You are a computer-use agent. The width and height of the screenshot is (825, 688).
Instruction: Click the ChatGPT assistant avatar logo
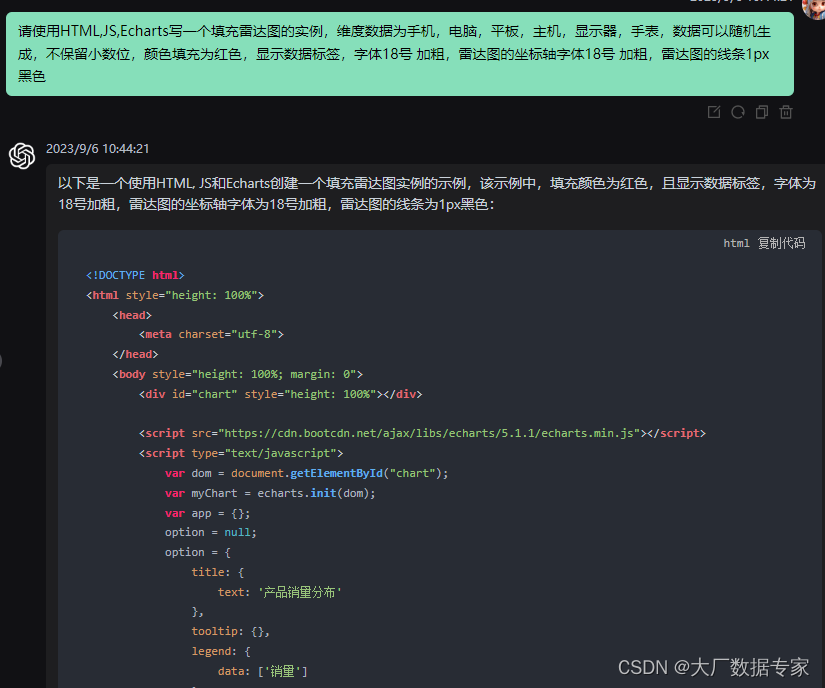22,156
